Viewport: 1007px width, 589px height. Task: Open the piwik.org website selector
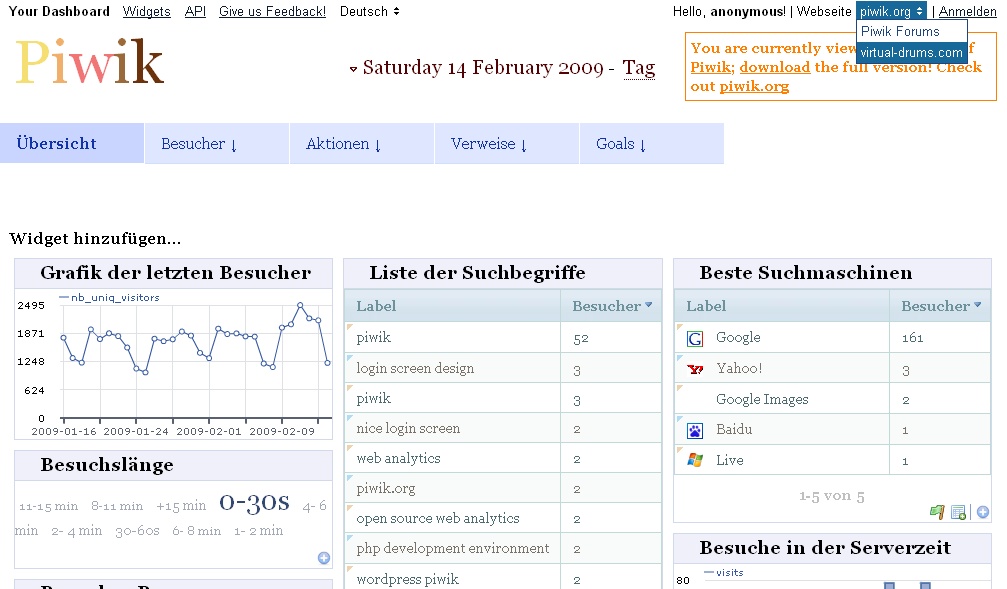click(x=891, y=12)
